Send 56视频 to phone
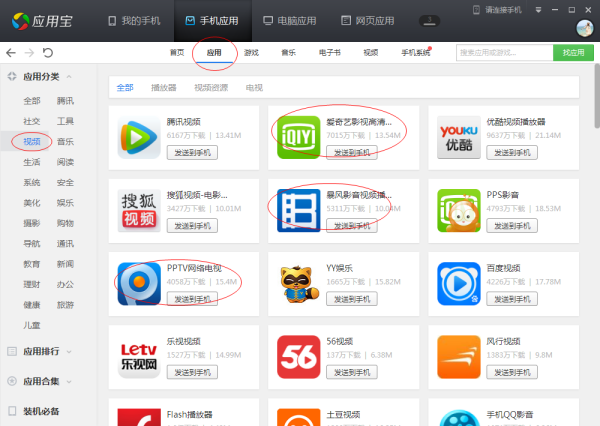Viewport: 600px width, 426px height. pyautogui.click(x=352, y=372)
